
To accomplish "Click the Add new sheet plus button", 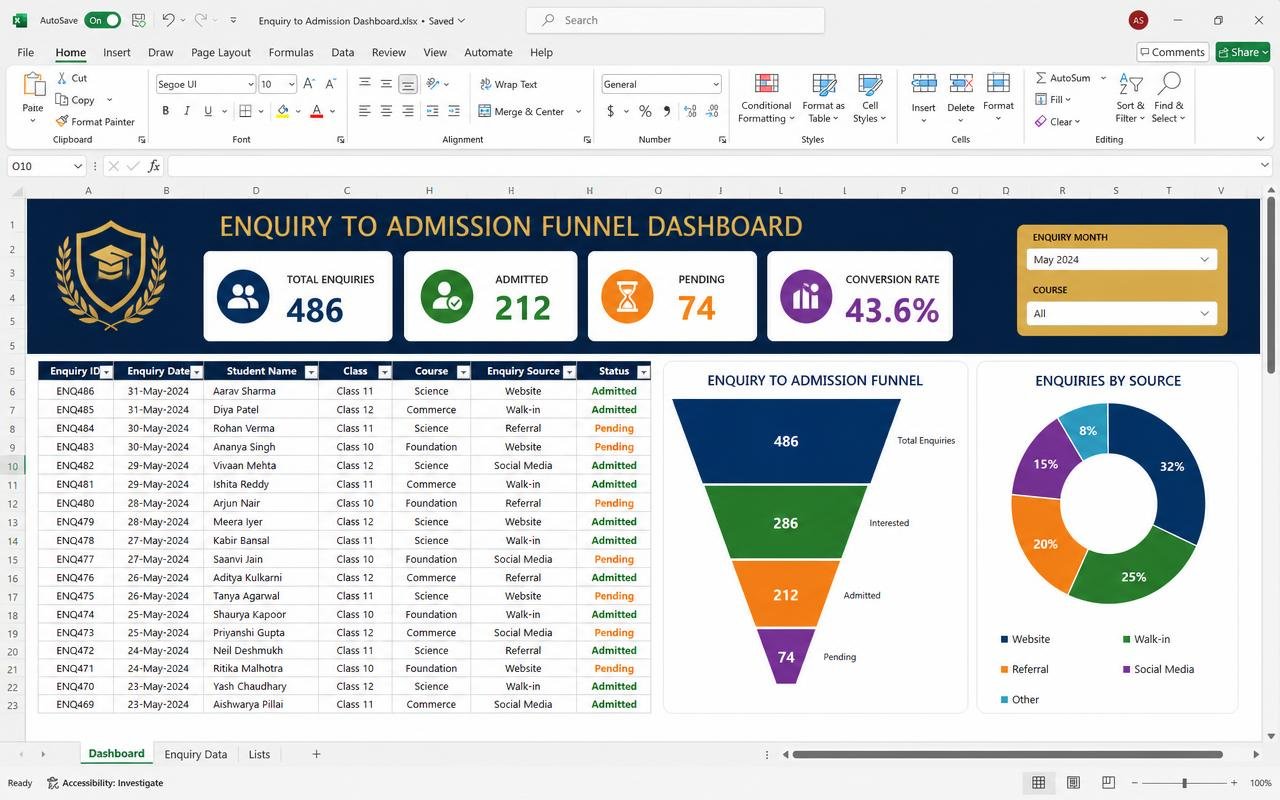I will 316,754.
